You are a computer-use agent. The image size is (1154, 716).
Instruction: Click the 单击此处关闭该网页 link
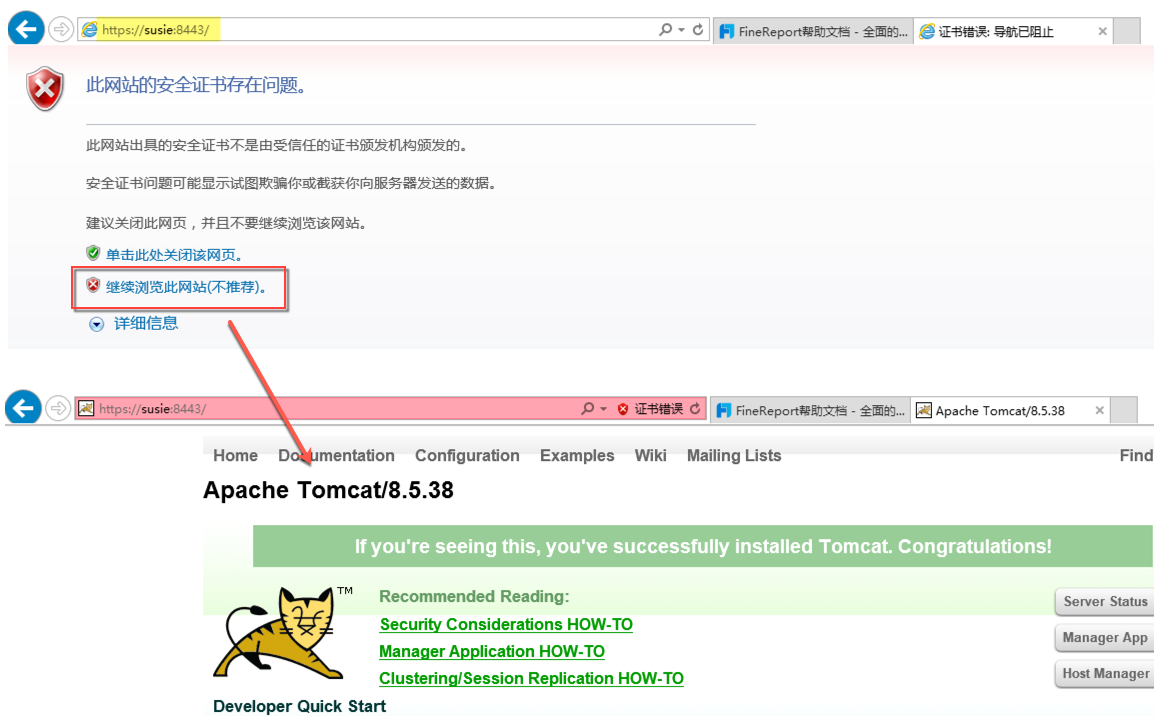coord(174,255)
